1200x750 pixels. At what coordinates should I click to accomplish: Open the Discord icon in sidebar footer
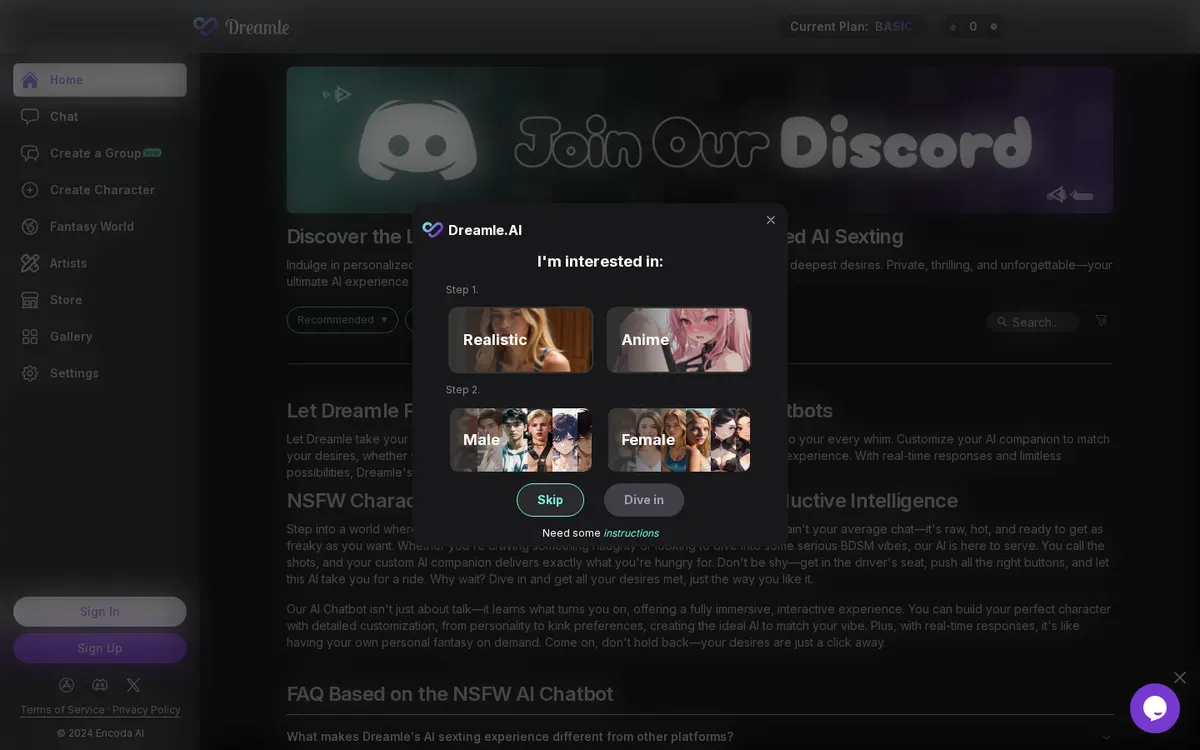[100, 685]
